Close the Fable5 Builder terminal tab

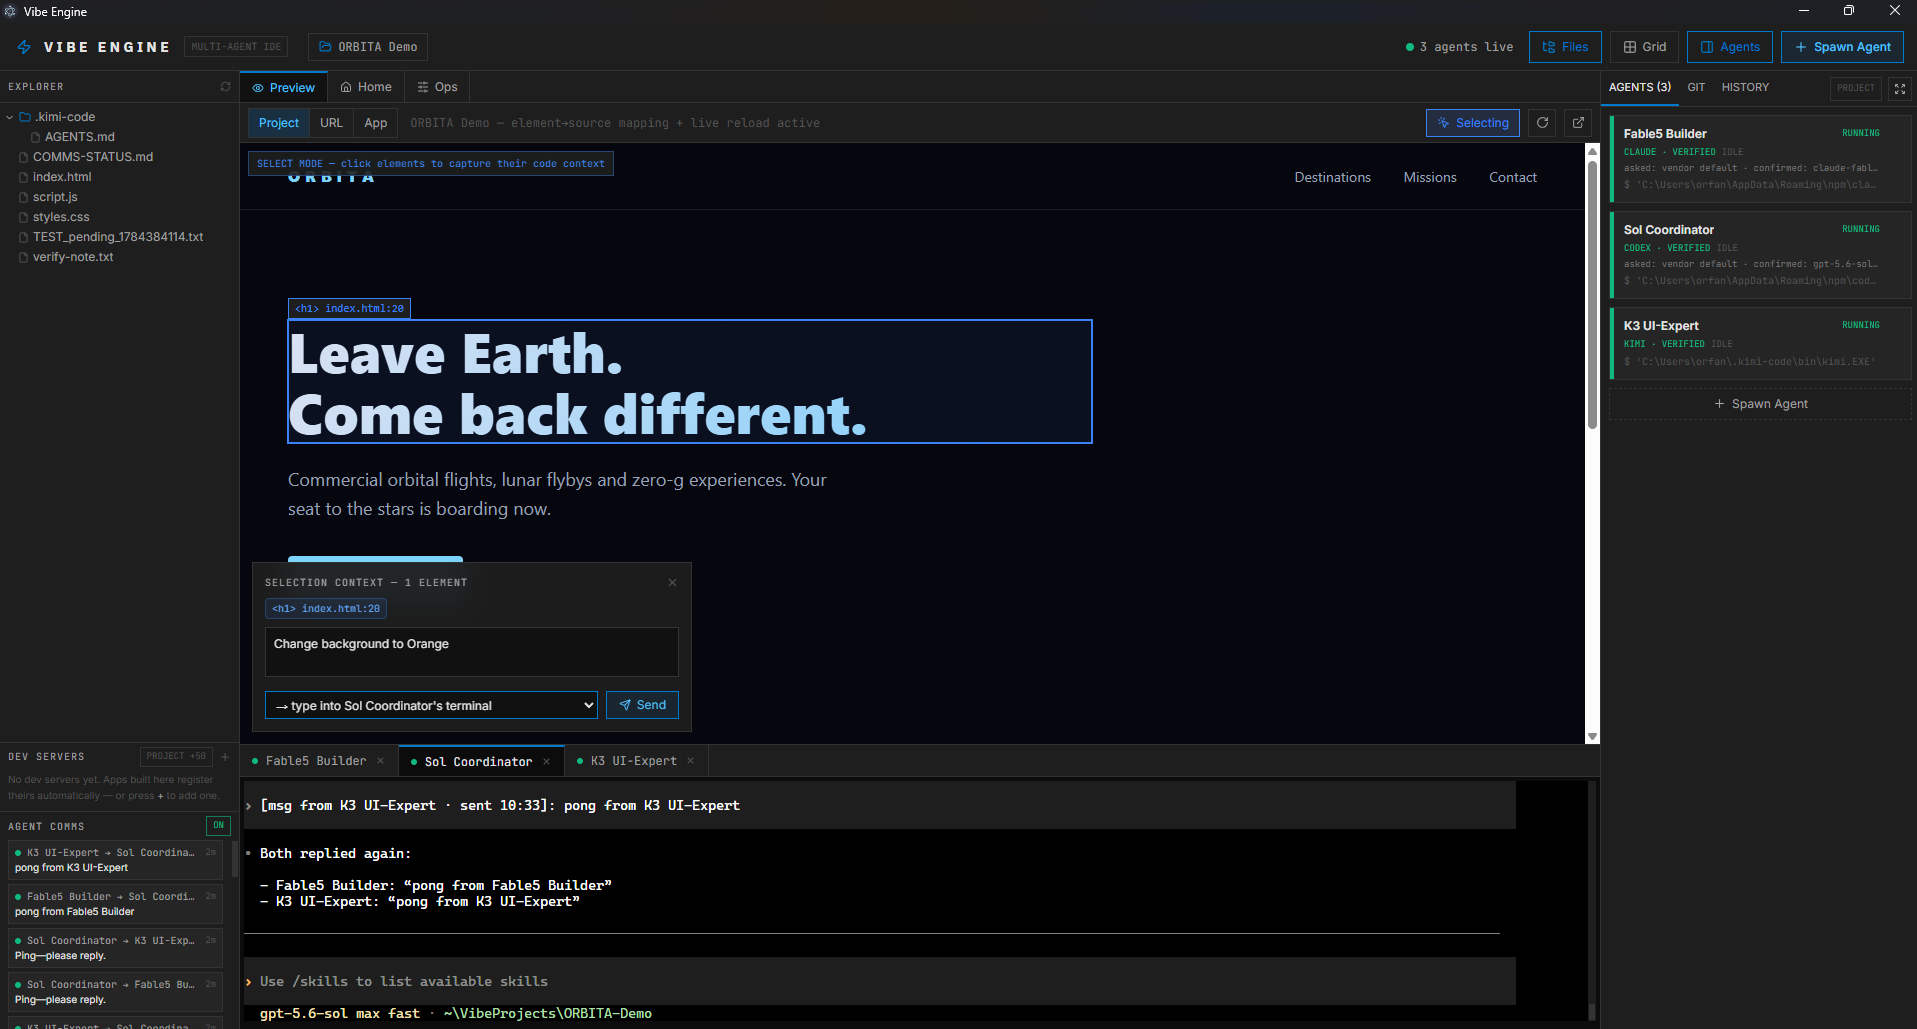[x=380, y=761]
